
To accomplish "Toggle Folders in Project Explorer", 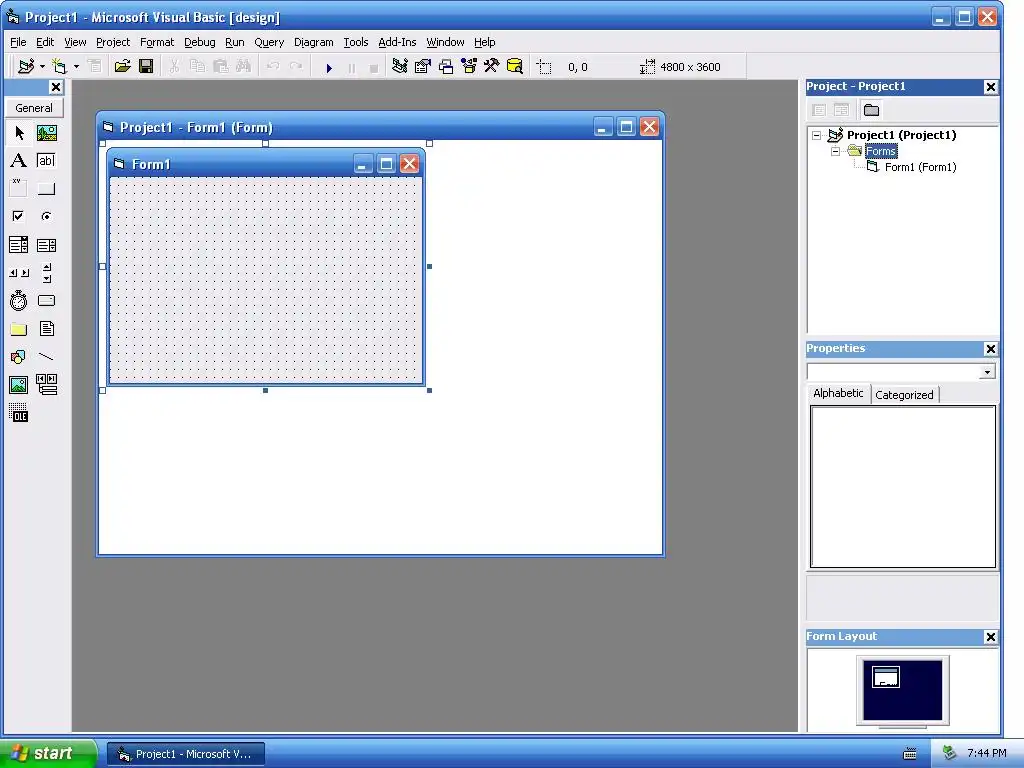I will click(871, 110).
